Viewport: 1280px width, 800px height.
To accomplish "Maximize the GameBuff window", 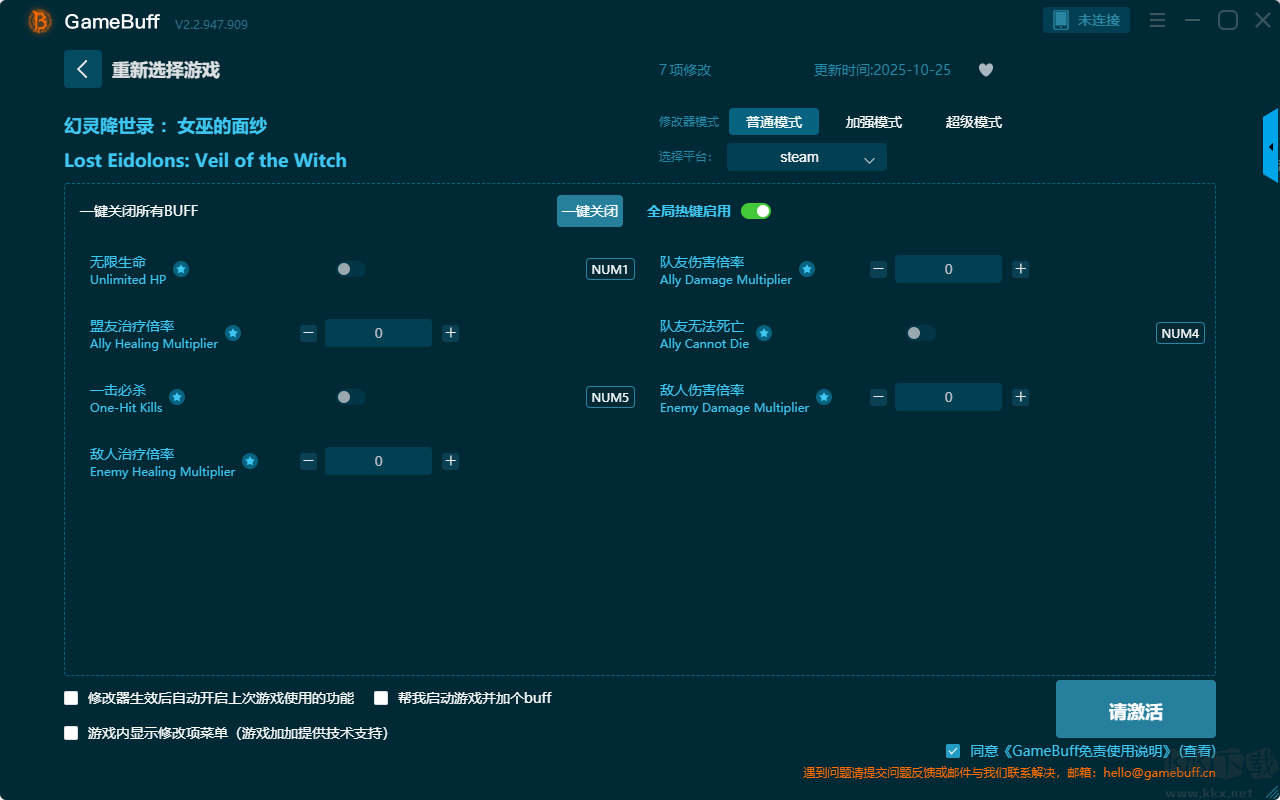I will point(1228,20).
